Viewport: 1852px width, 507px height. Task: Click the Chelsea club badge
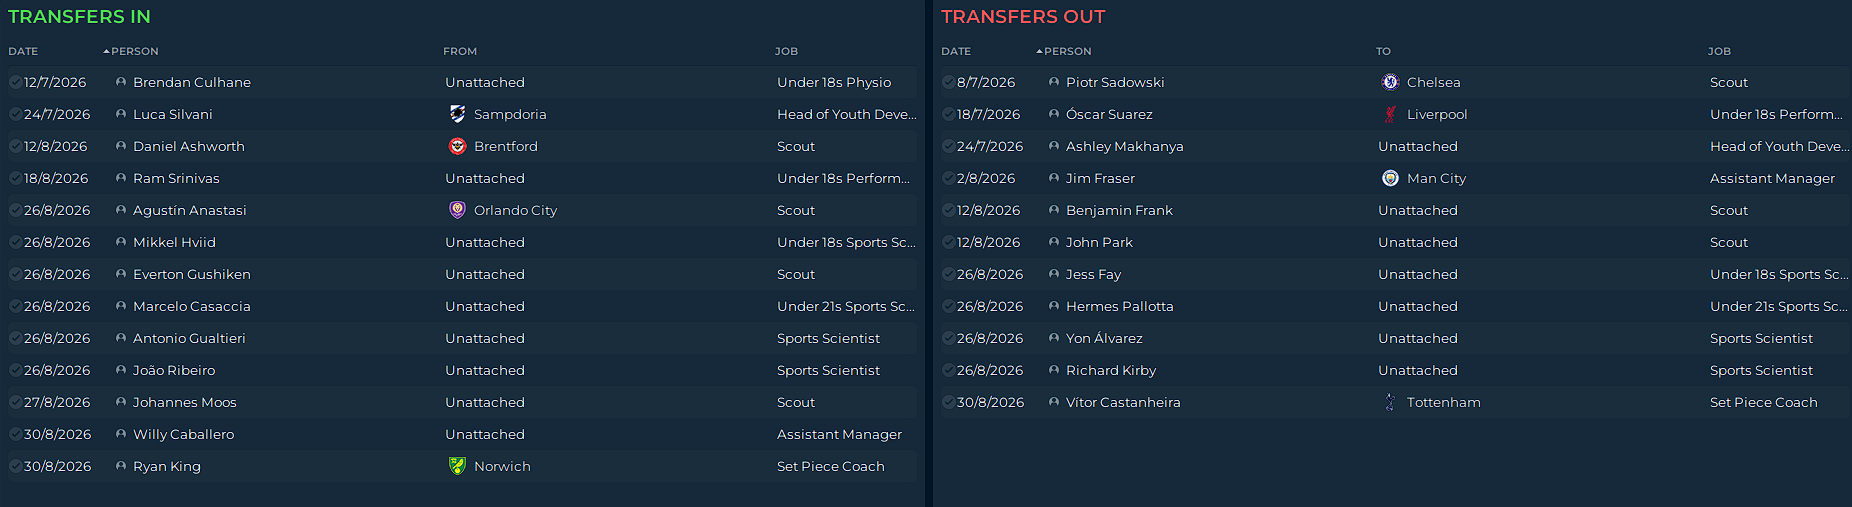[x=1390, y=82]
